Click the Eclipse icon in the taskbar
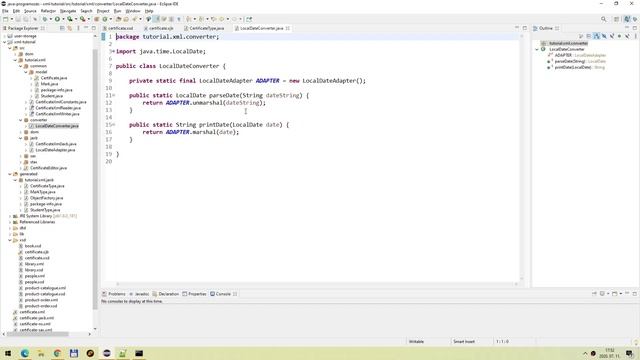The height and width of the screenshot is (360, 640). click(x=107, y=353)
